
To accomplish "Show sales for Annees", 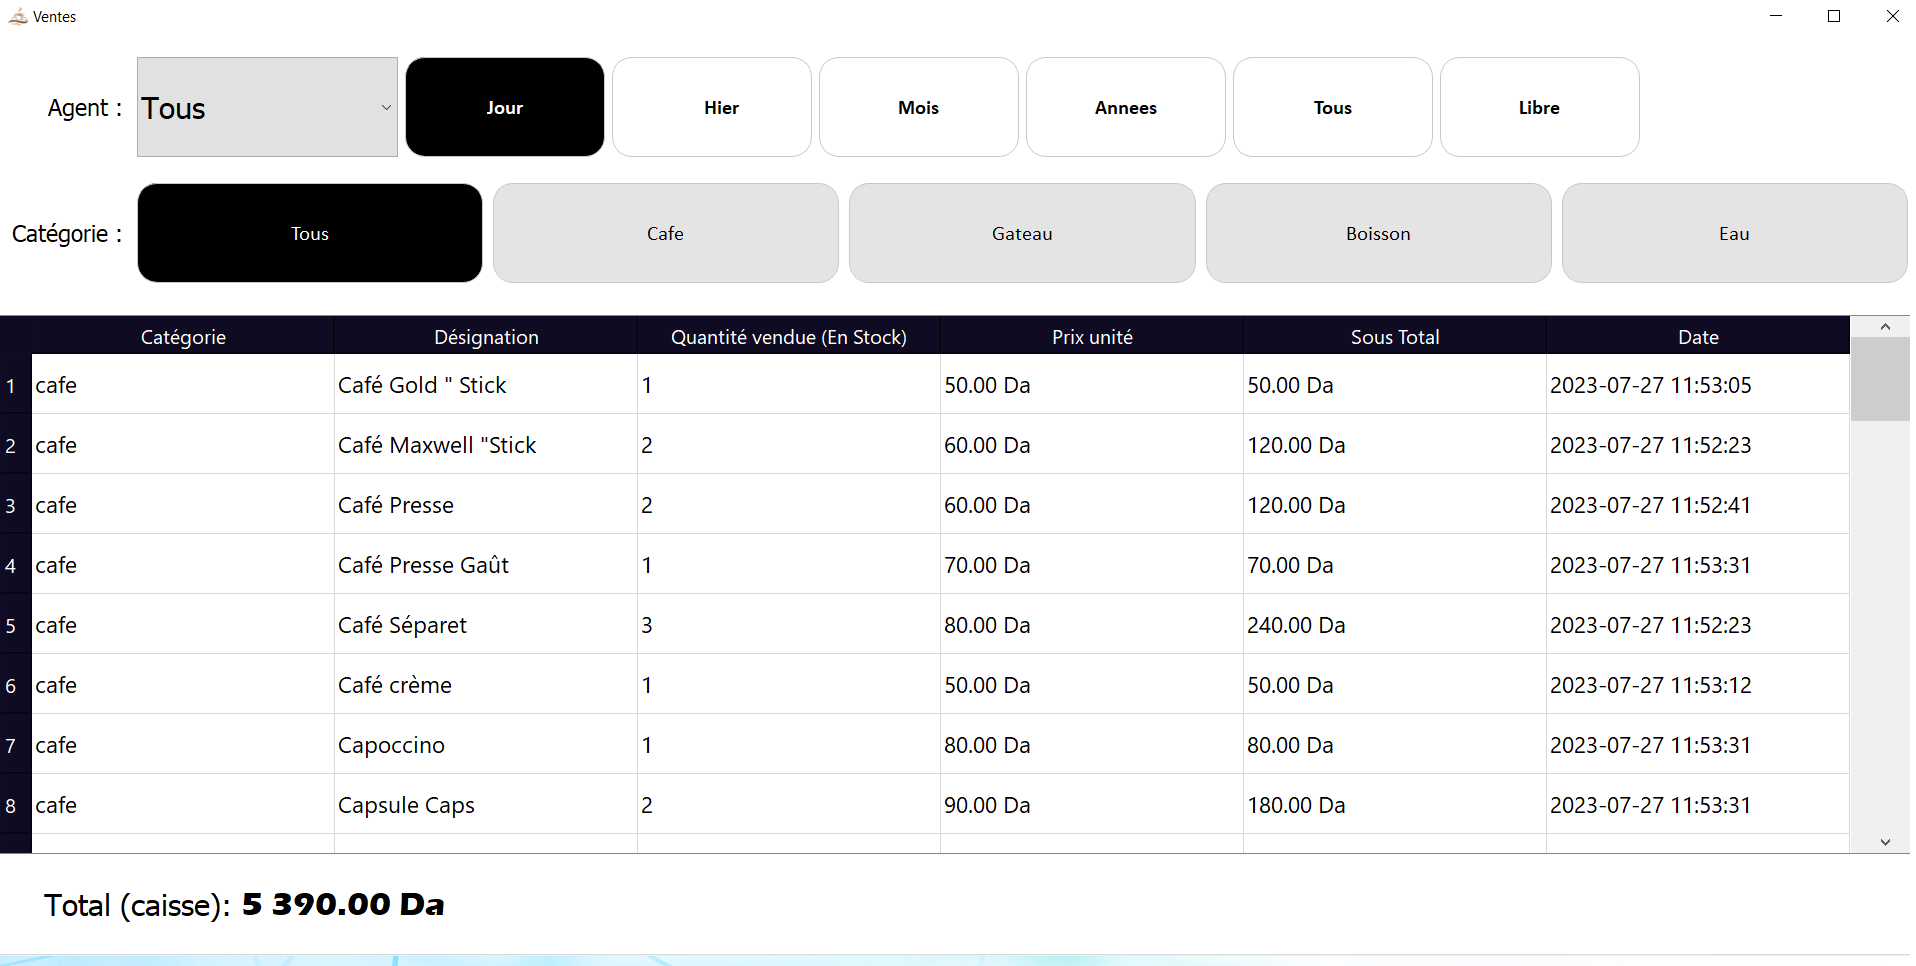I will (x=1125, y=107).
